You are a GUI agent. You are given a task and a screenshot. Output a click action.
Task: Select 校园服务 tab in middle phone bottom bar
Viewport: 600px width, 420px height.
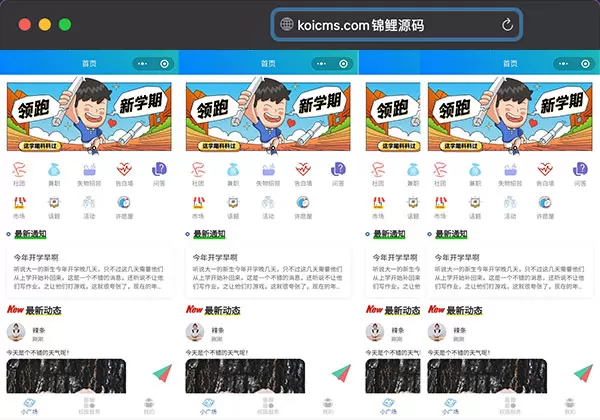(268, 406)
